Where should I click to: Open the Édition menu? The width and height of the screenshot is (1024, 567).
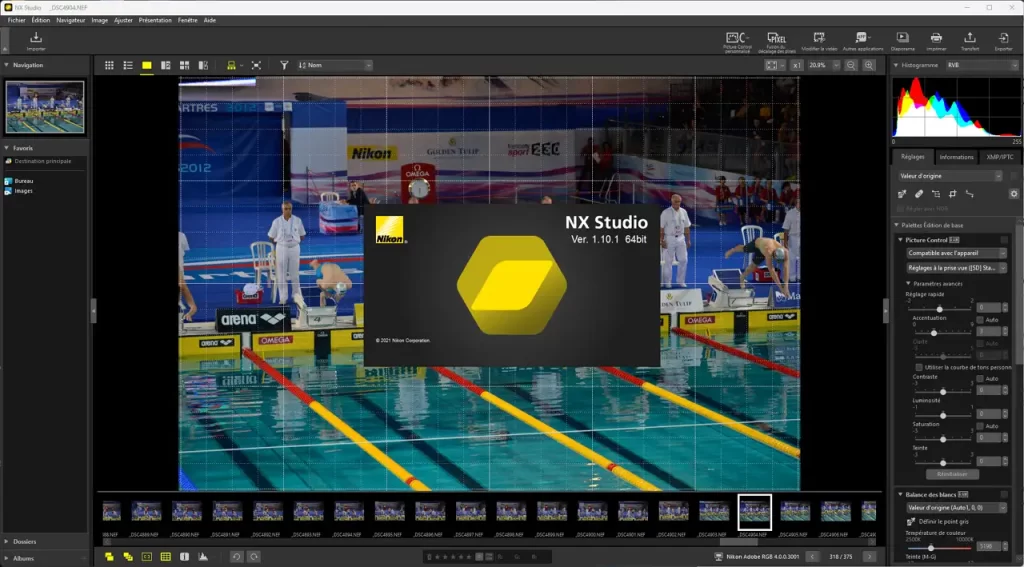point(40,20)
